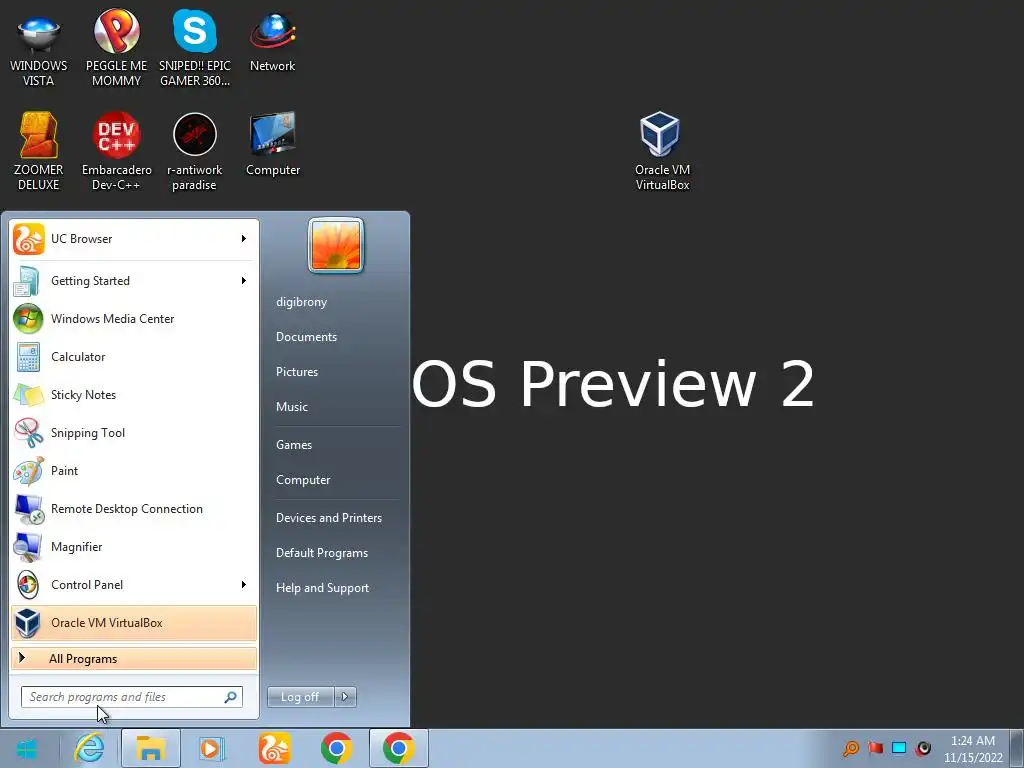This screenshot has height=768, width=1024.
Task: Click the search magnifier in the search box
Action: click(x=231, y=697)
